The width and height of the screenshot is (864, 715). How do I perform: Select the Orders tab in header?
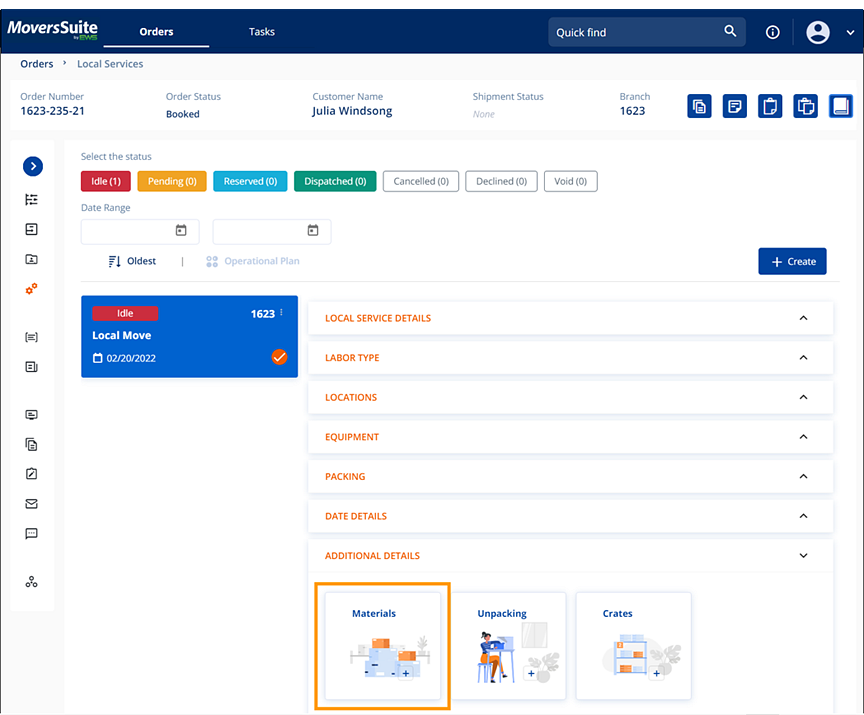156,32
